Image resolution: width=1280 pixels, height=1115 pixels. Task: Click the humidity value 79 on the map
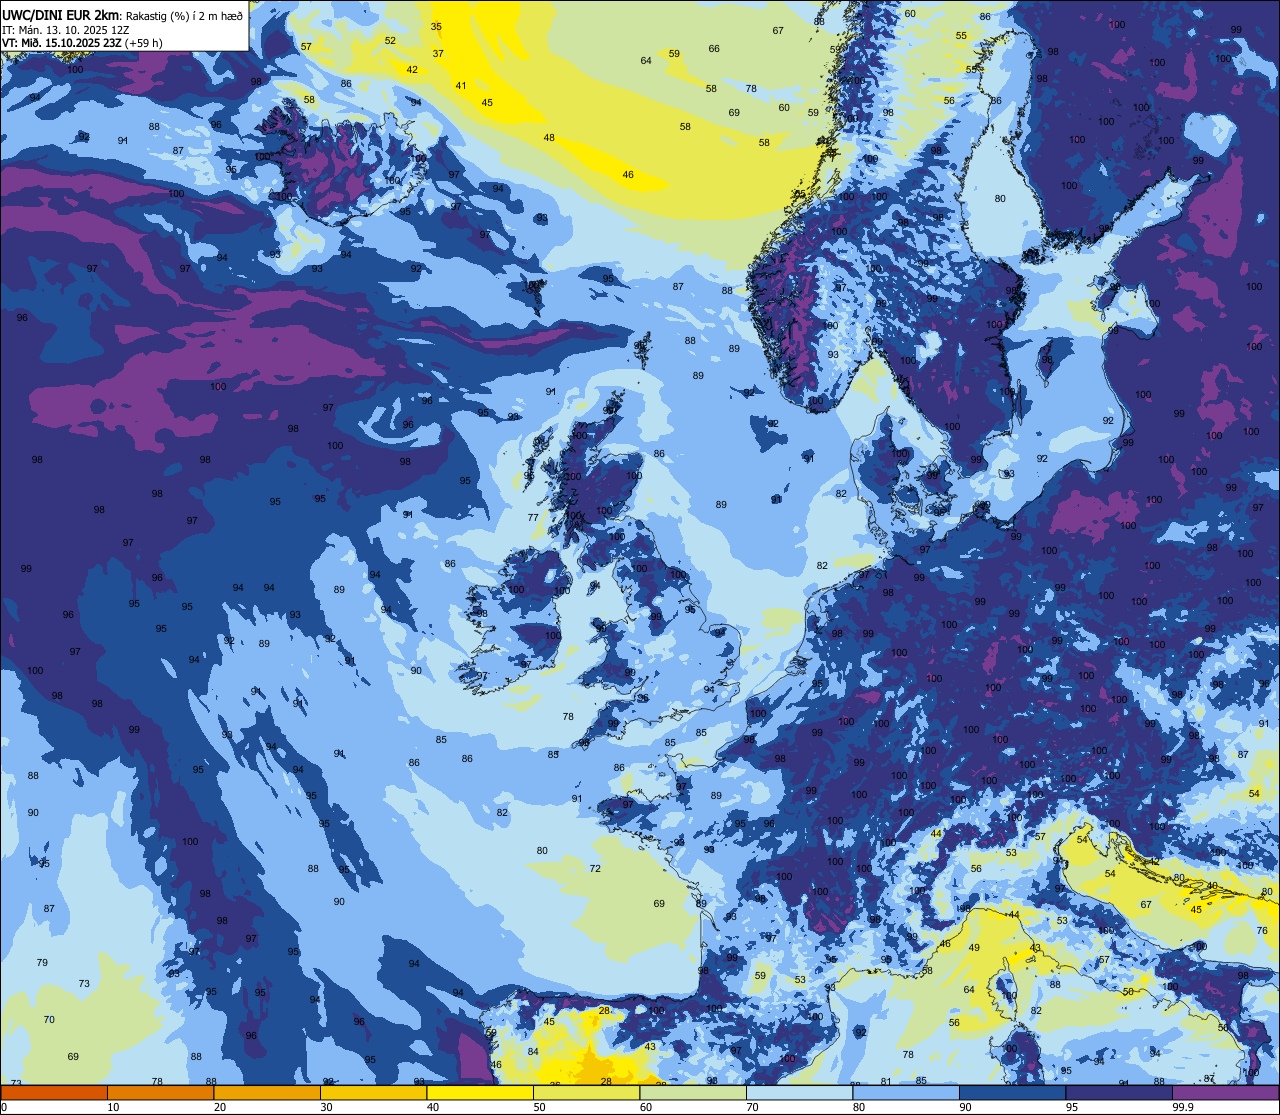42,962
